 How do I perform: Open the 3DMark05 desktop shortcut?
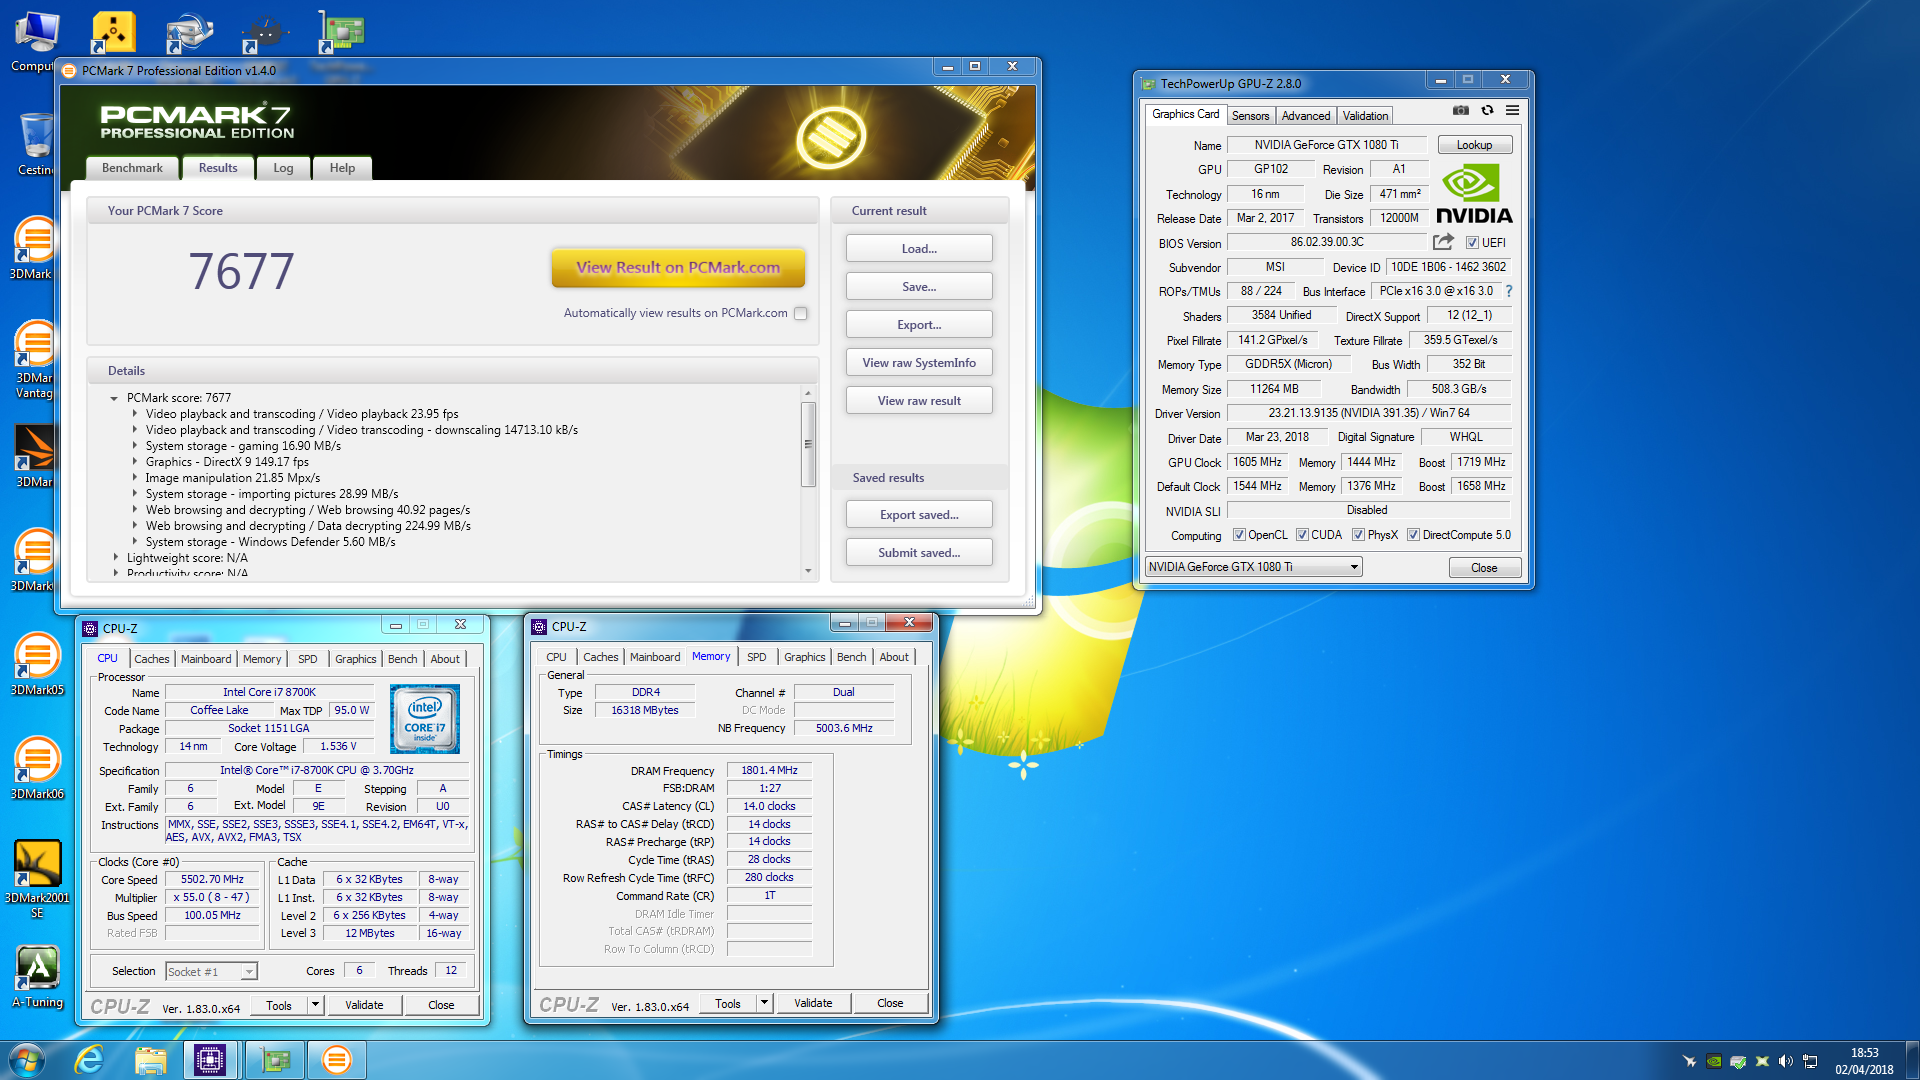(x=36, y=664)
